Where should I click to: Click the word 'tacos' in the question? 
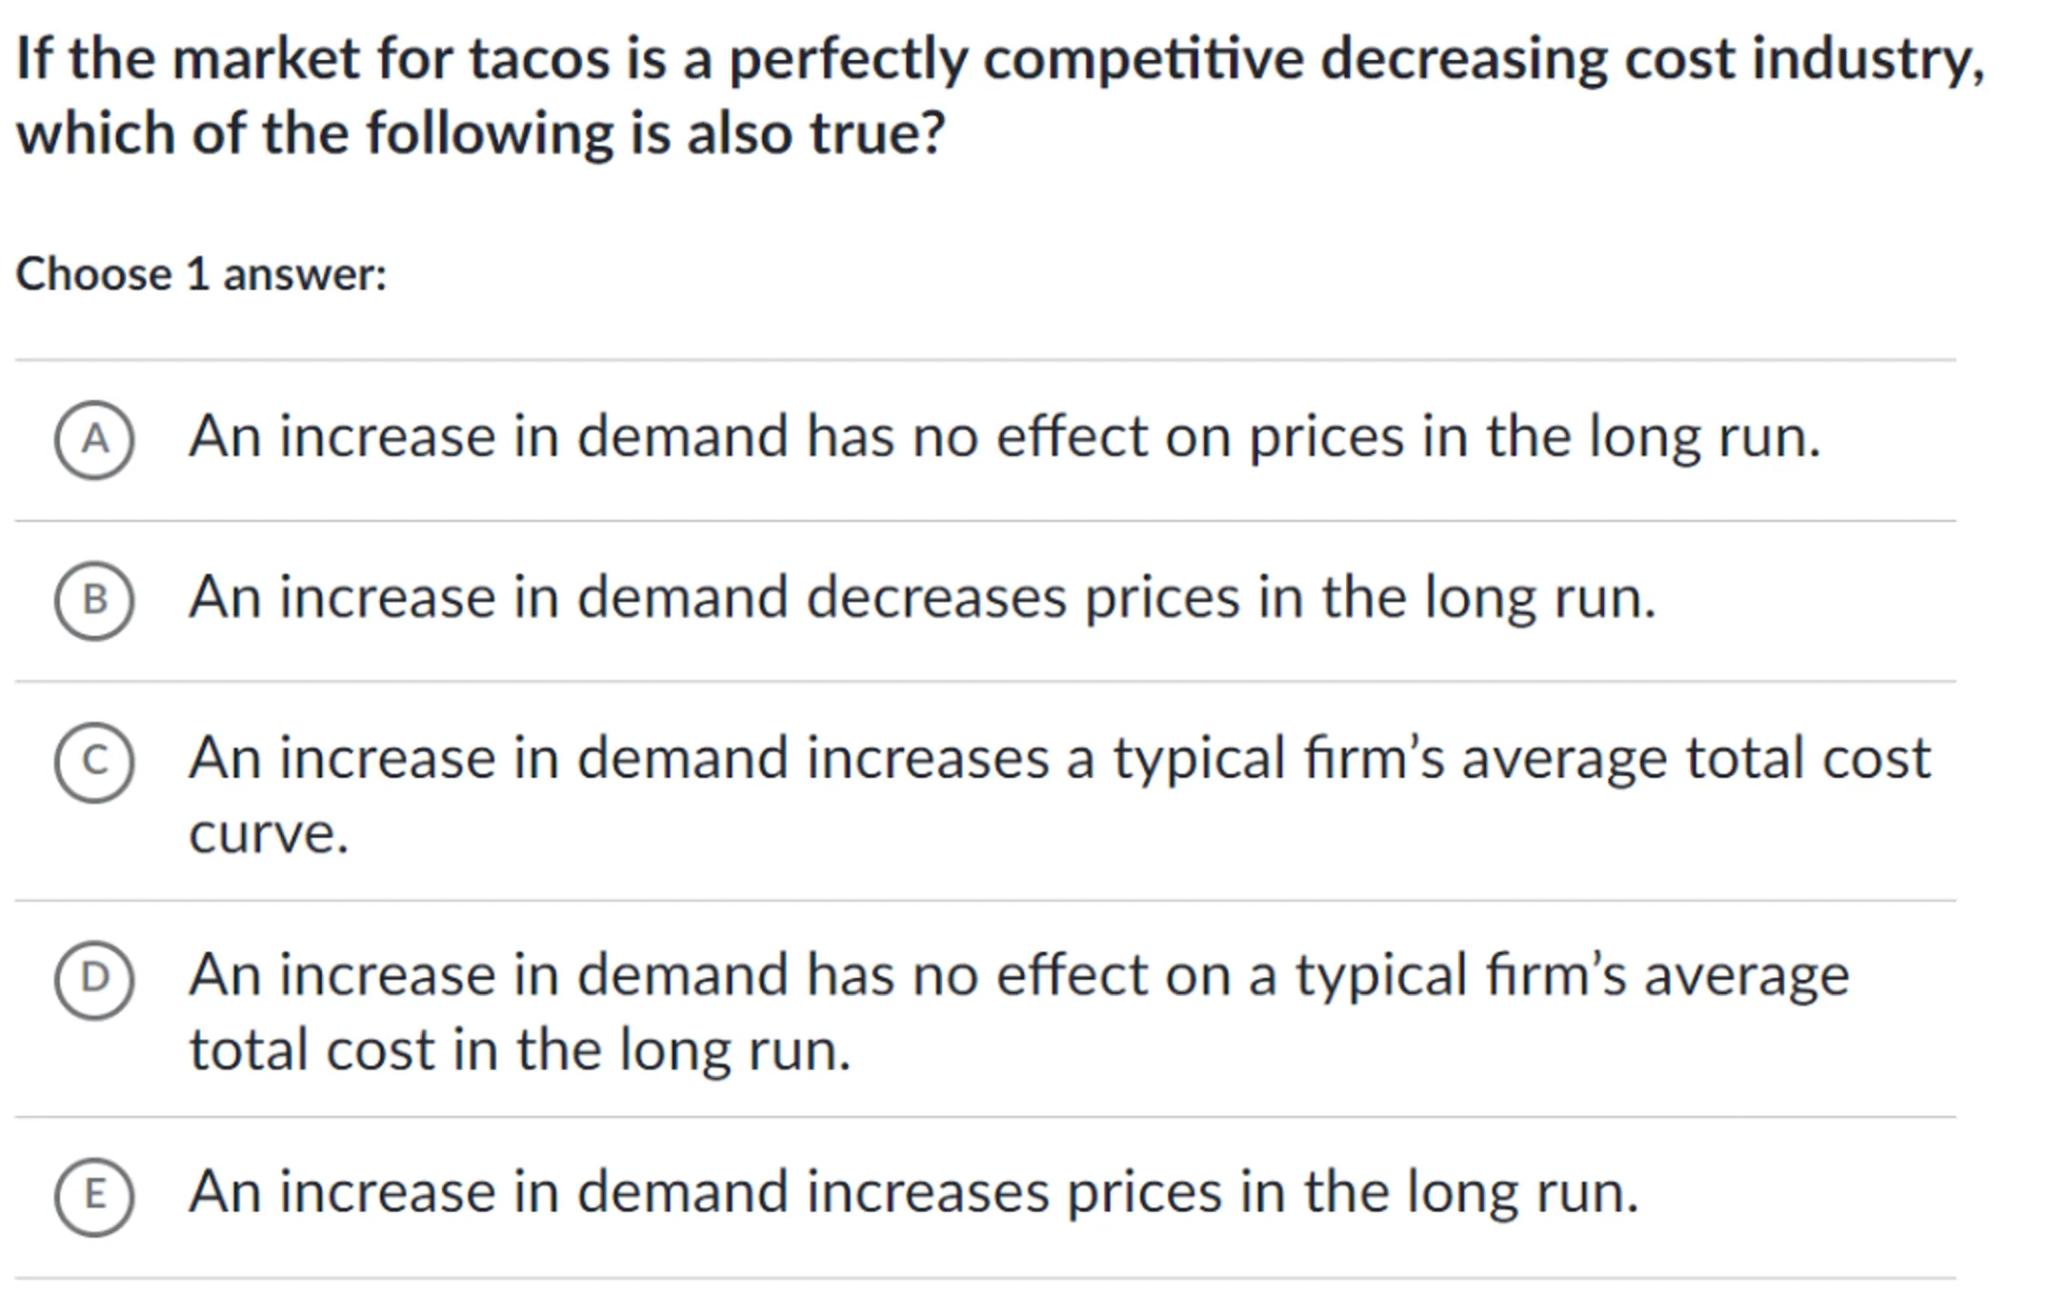(539, 59)
